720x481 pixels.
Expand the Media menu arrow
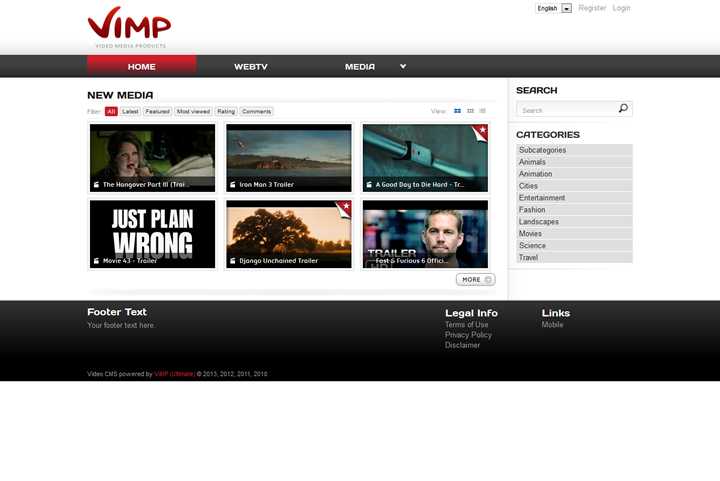point(403,67)
